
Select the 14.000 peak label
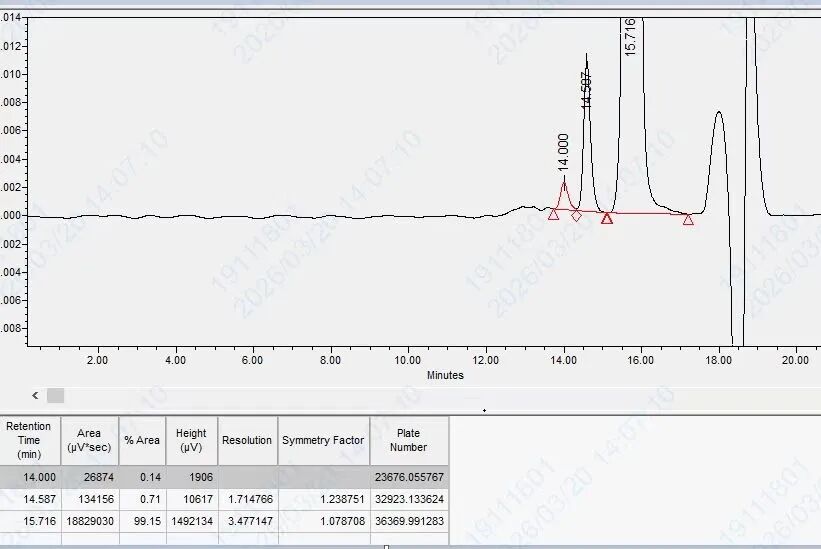(x=563, y=150)
